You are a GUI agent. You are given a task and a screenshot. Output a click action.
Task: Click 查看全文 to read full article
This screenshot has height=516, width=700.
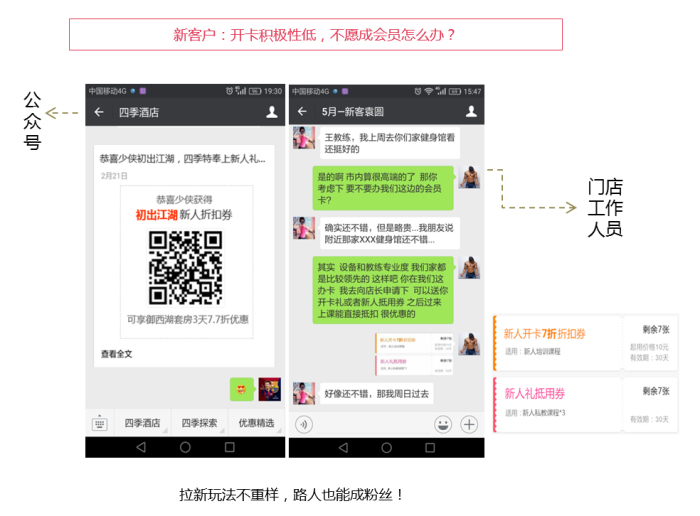(x=116, y=354)
